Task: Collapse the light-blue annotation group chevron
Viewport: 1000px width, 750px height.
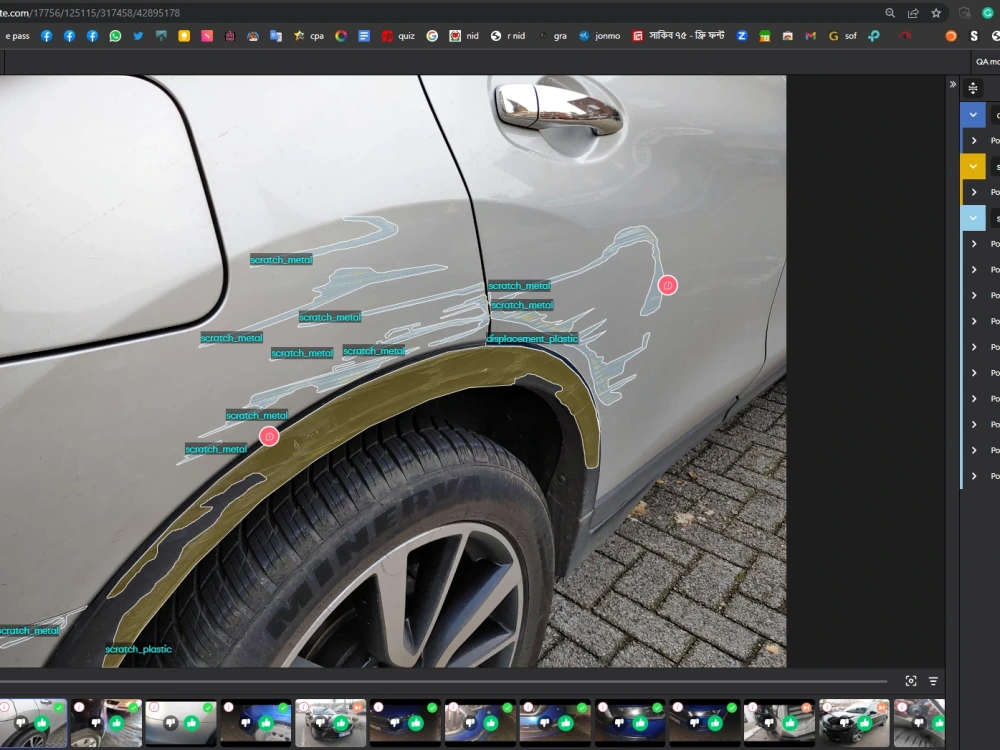Action: click(973, 218)
